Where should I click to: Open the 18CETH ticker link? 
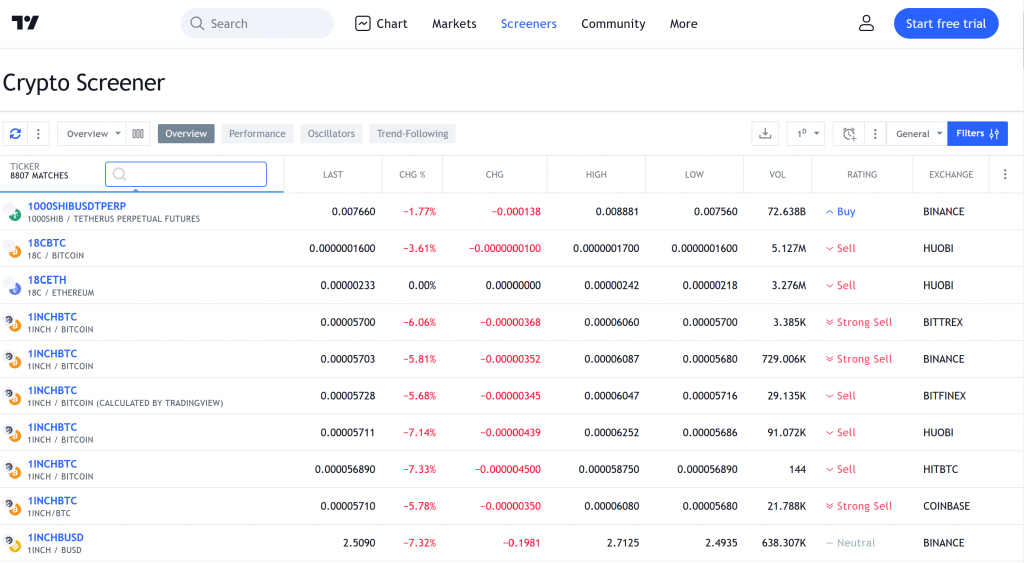(x=46, y=280)
